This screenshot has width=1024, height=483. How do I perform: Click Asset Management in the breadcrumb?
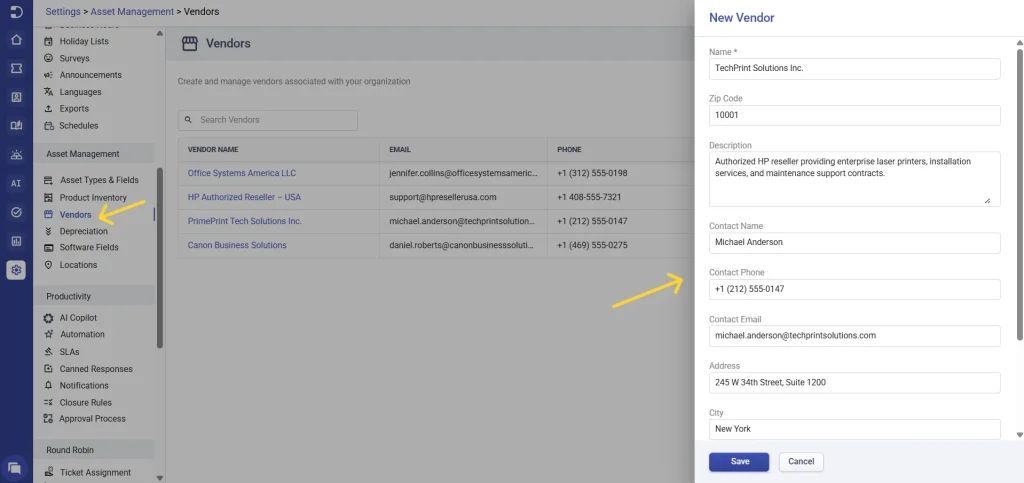point(133,12)
